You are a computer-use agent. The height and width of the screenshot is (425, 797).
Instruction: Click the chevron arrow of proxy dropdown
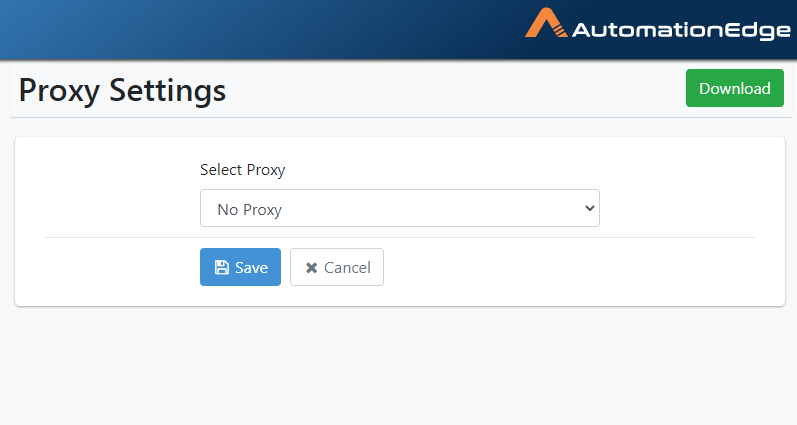(x=590, y=208)
